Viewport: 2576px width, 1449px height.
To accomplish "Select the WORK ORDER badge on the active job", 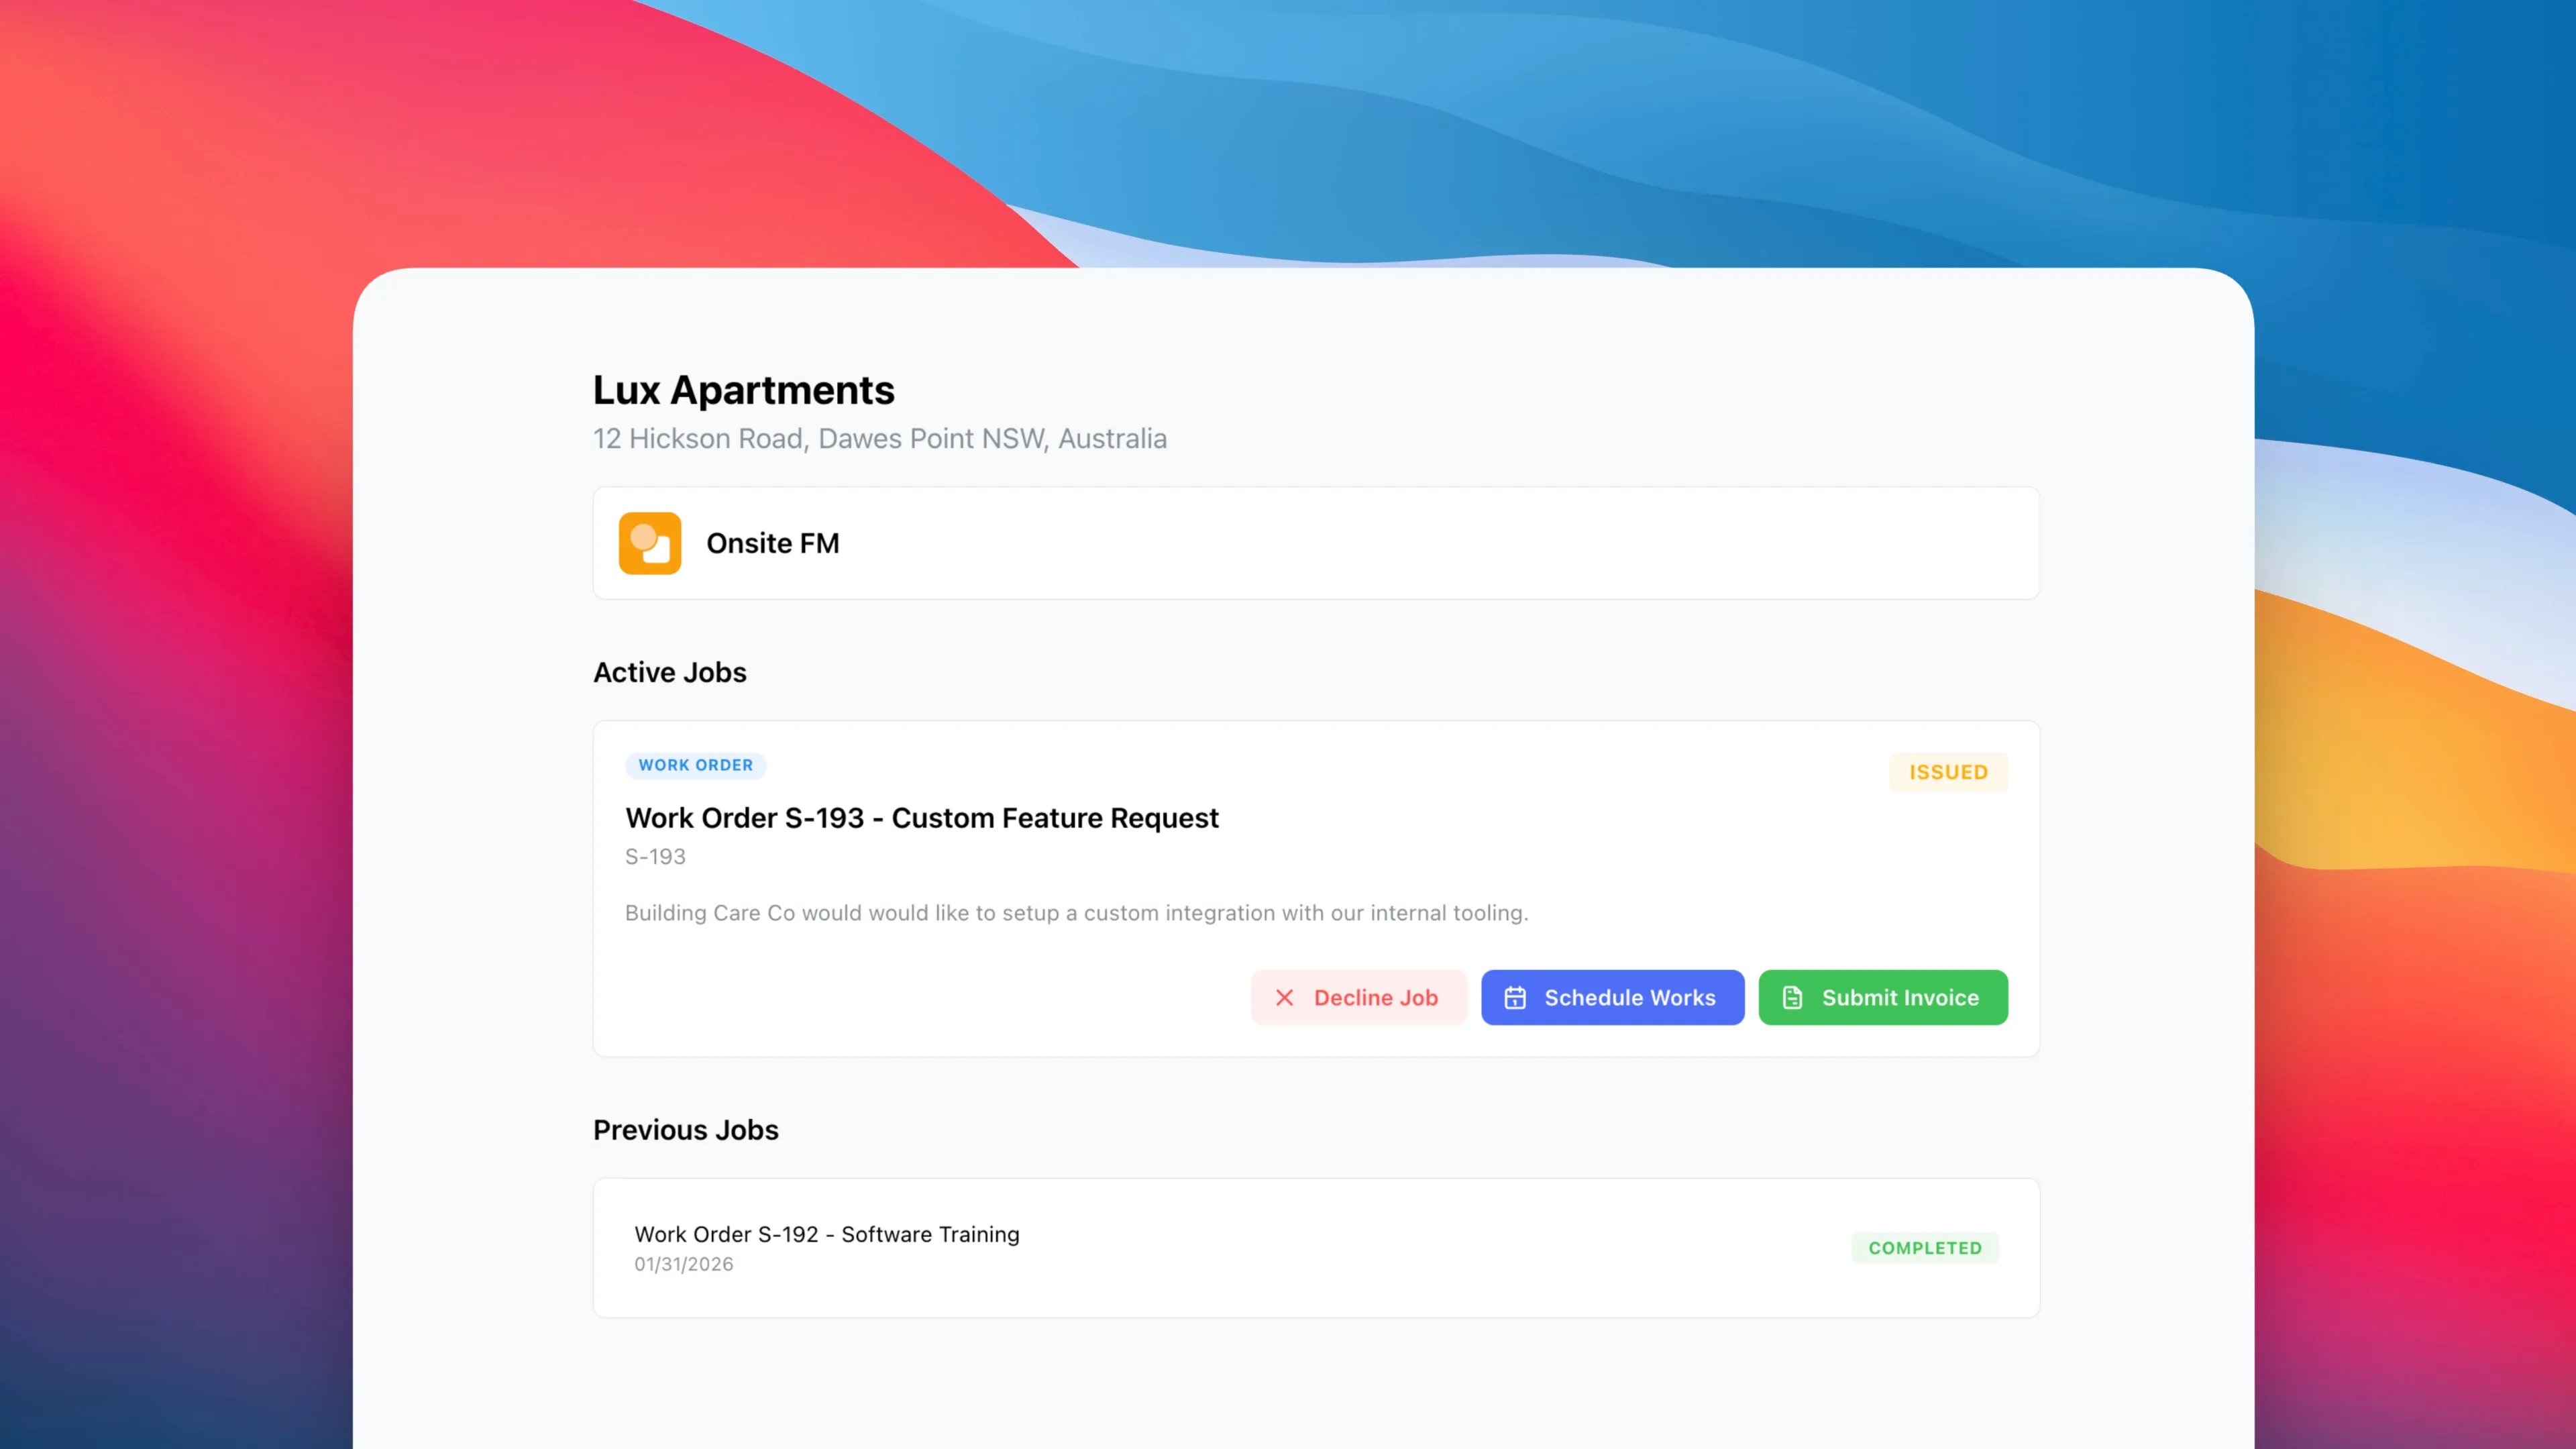I will [x=696, y=765].
